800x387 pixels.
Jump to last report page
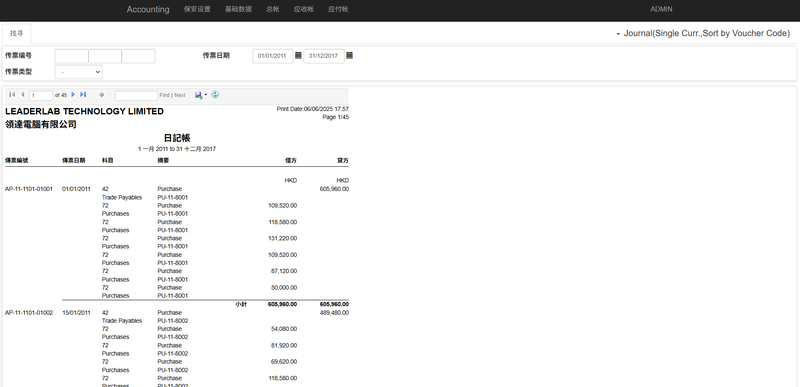[x=83, y=94]
